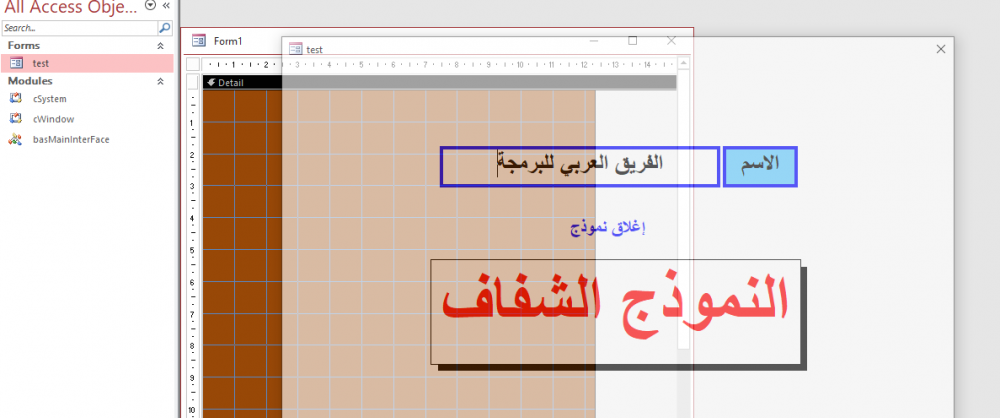Close the outer transparent form window
This screenshot has width=1000, height=418.
(941, 49)
